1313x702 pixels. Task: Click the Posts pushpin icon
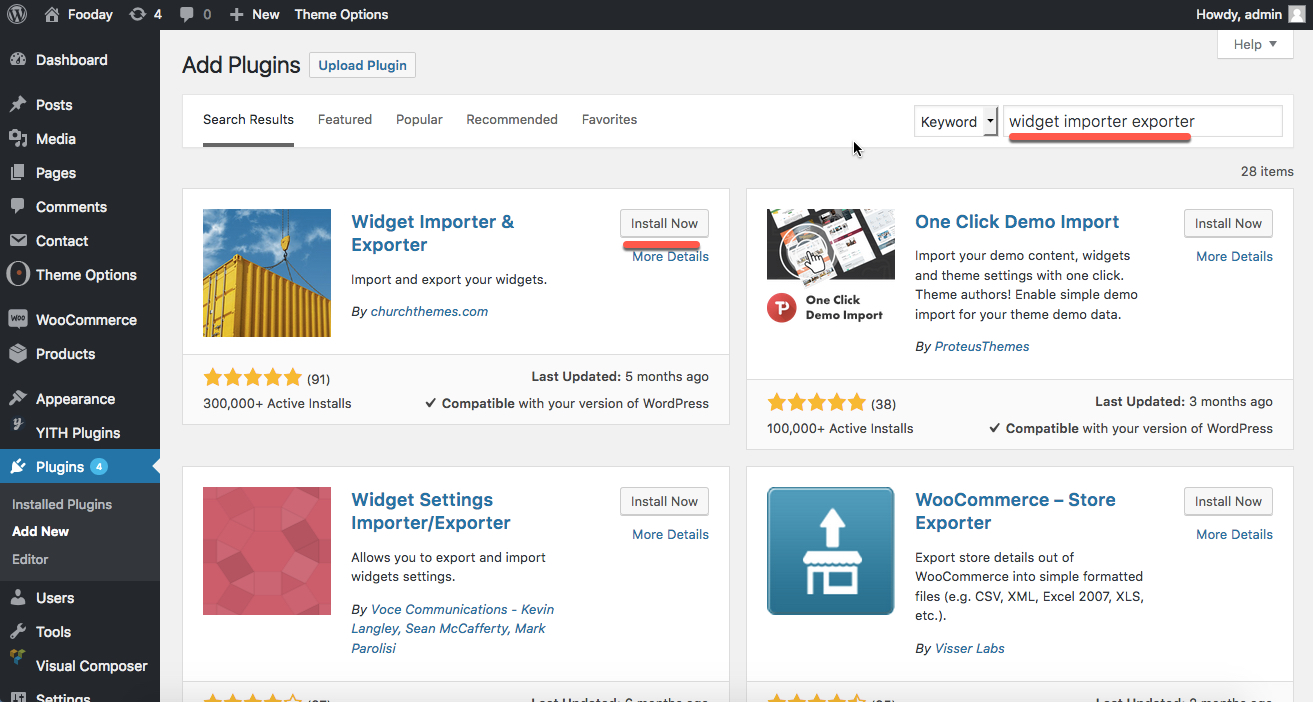(x=17, y=105)
